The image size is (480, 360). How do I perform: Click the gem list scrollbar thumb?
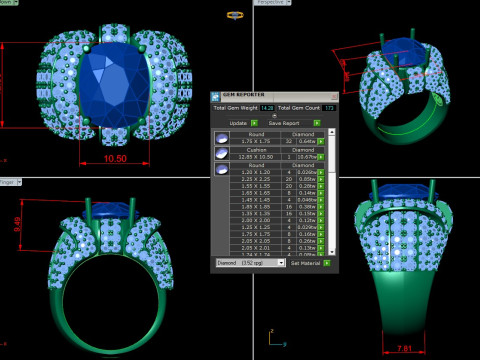(x=332, y=154)
